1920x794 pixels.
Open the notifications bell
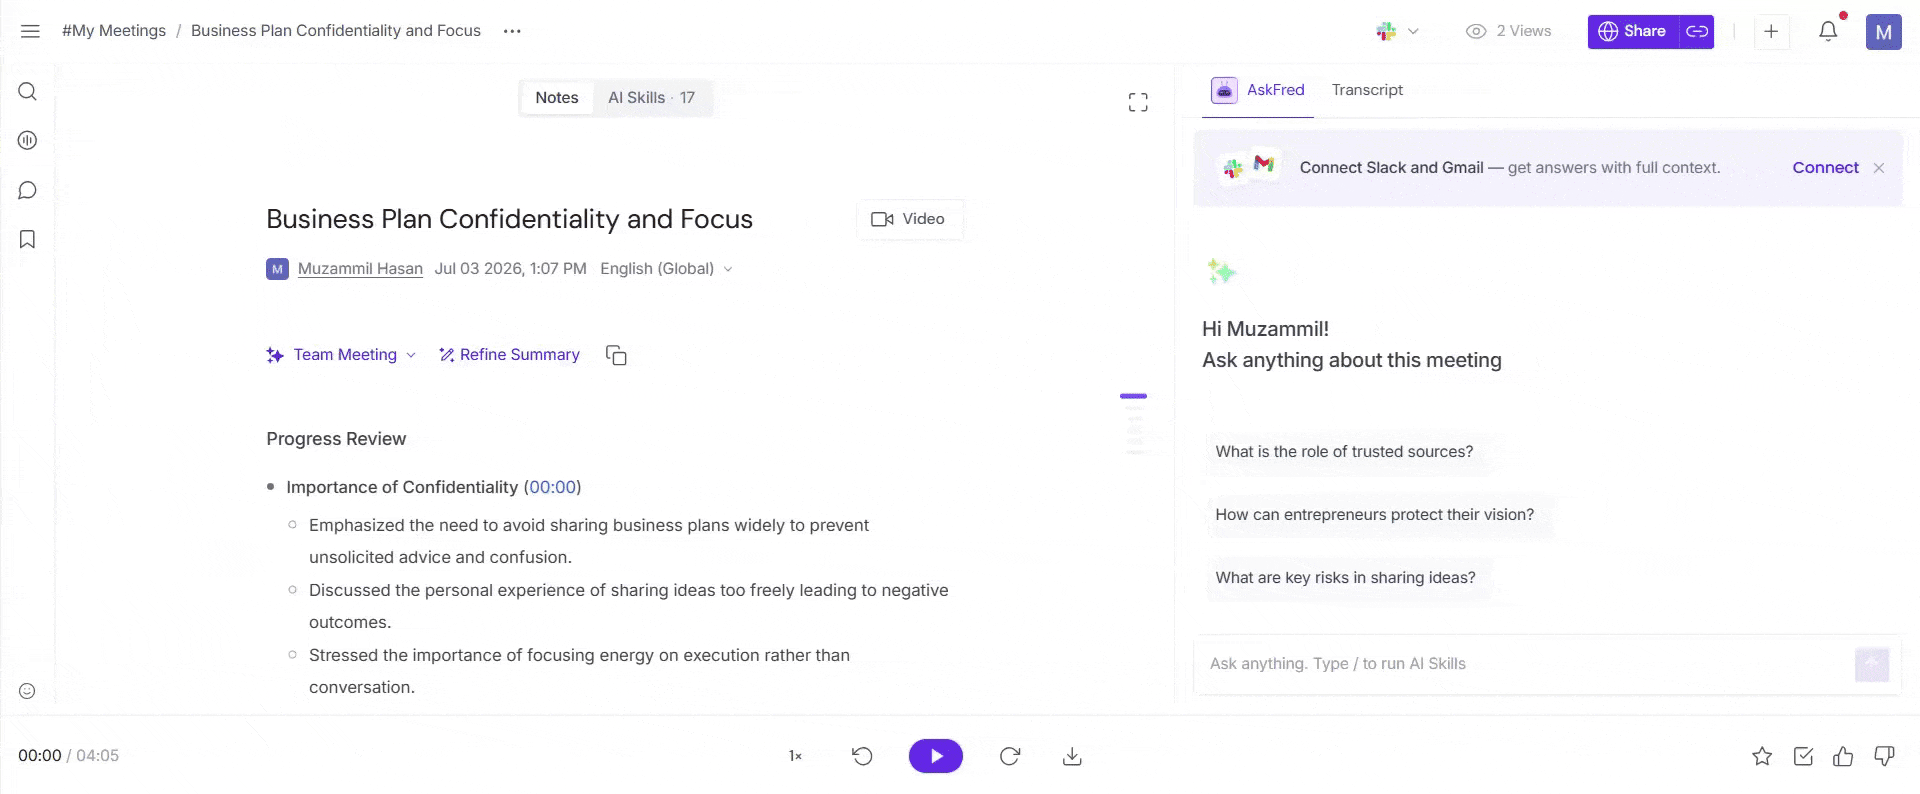1828,31
